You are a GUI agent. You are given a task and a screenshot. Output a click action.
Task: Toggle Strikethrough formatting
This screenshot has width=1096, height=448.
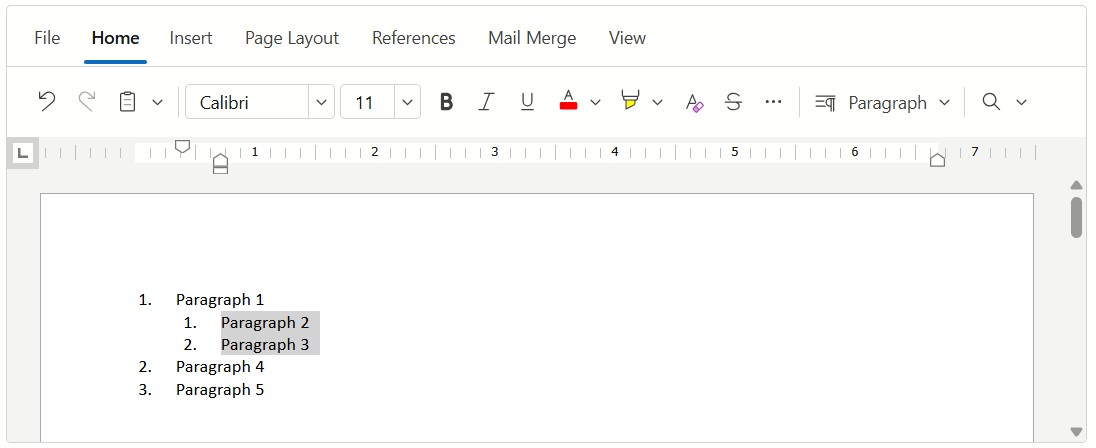click(x=733, y=102)
